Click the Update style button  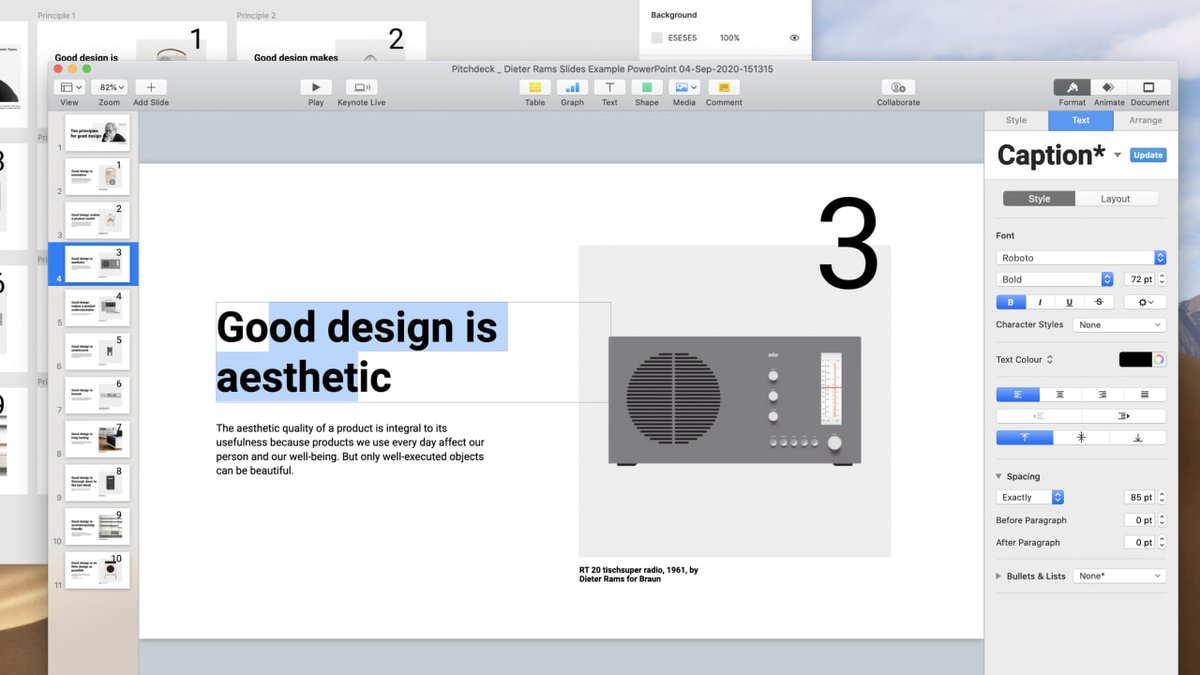(x=1148, y=155)
